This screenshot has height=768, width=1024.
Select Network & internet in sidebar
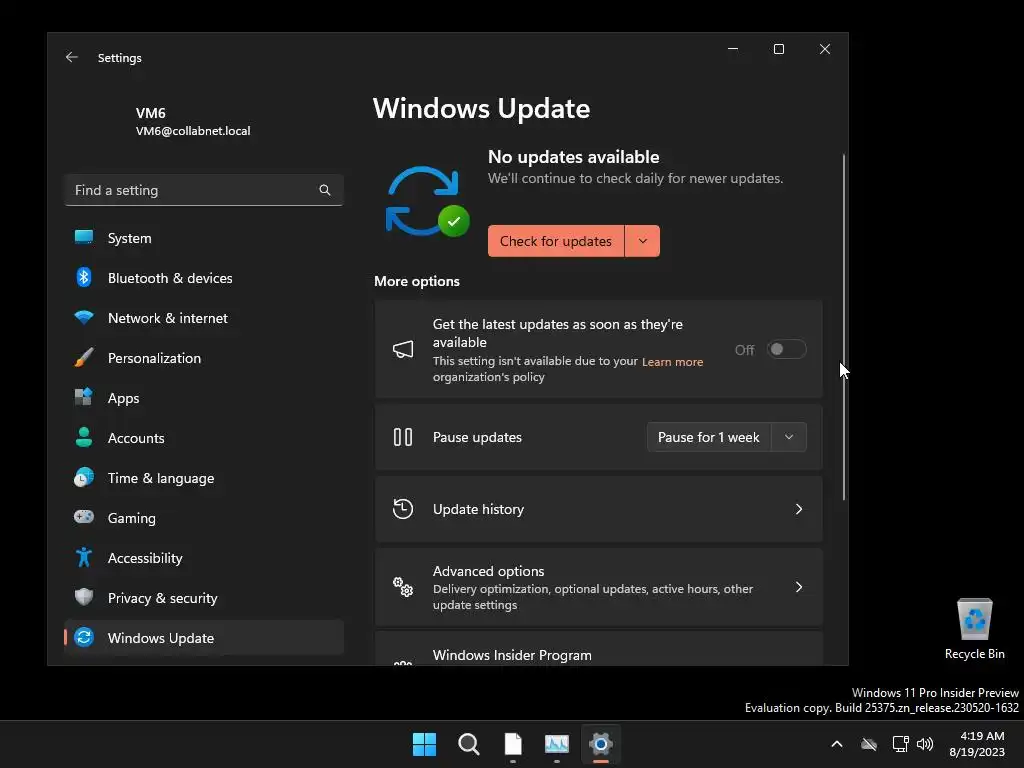tap(204, 318)
